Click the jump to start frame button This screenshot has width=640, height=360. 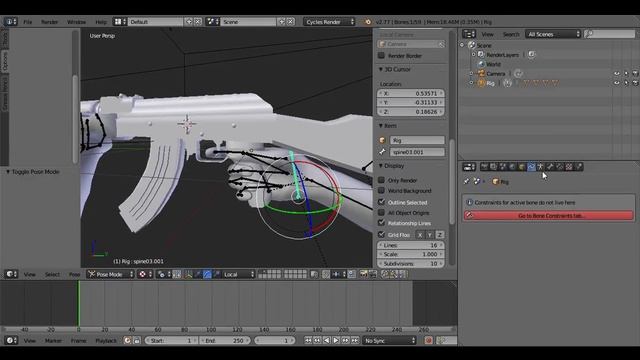[308, 340]
